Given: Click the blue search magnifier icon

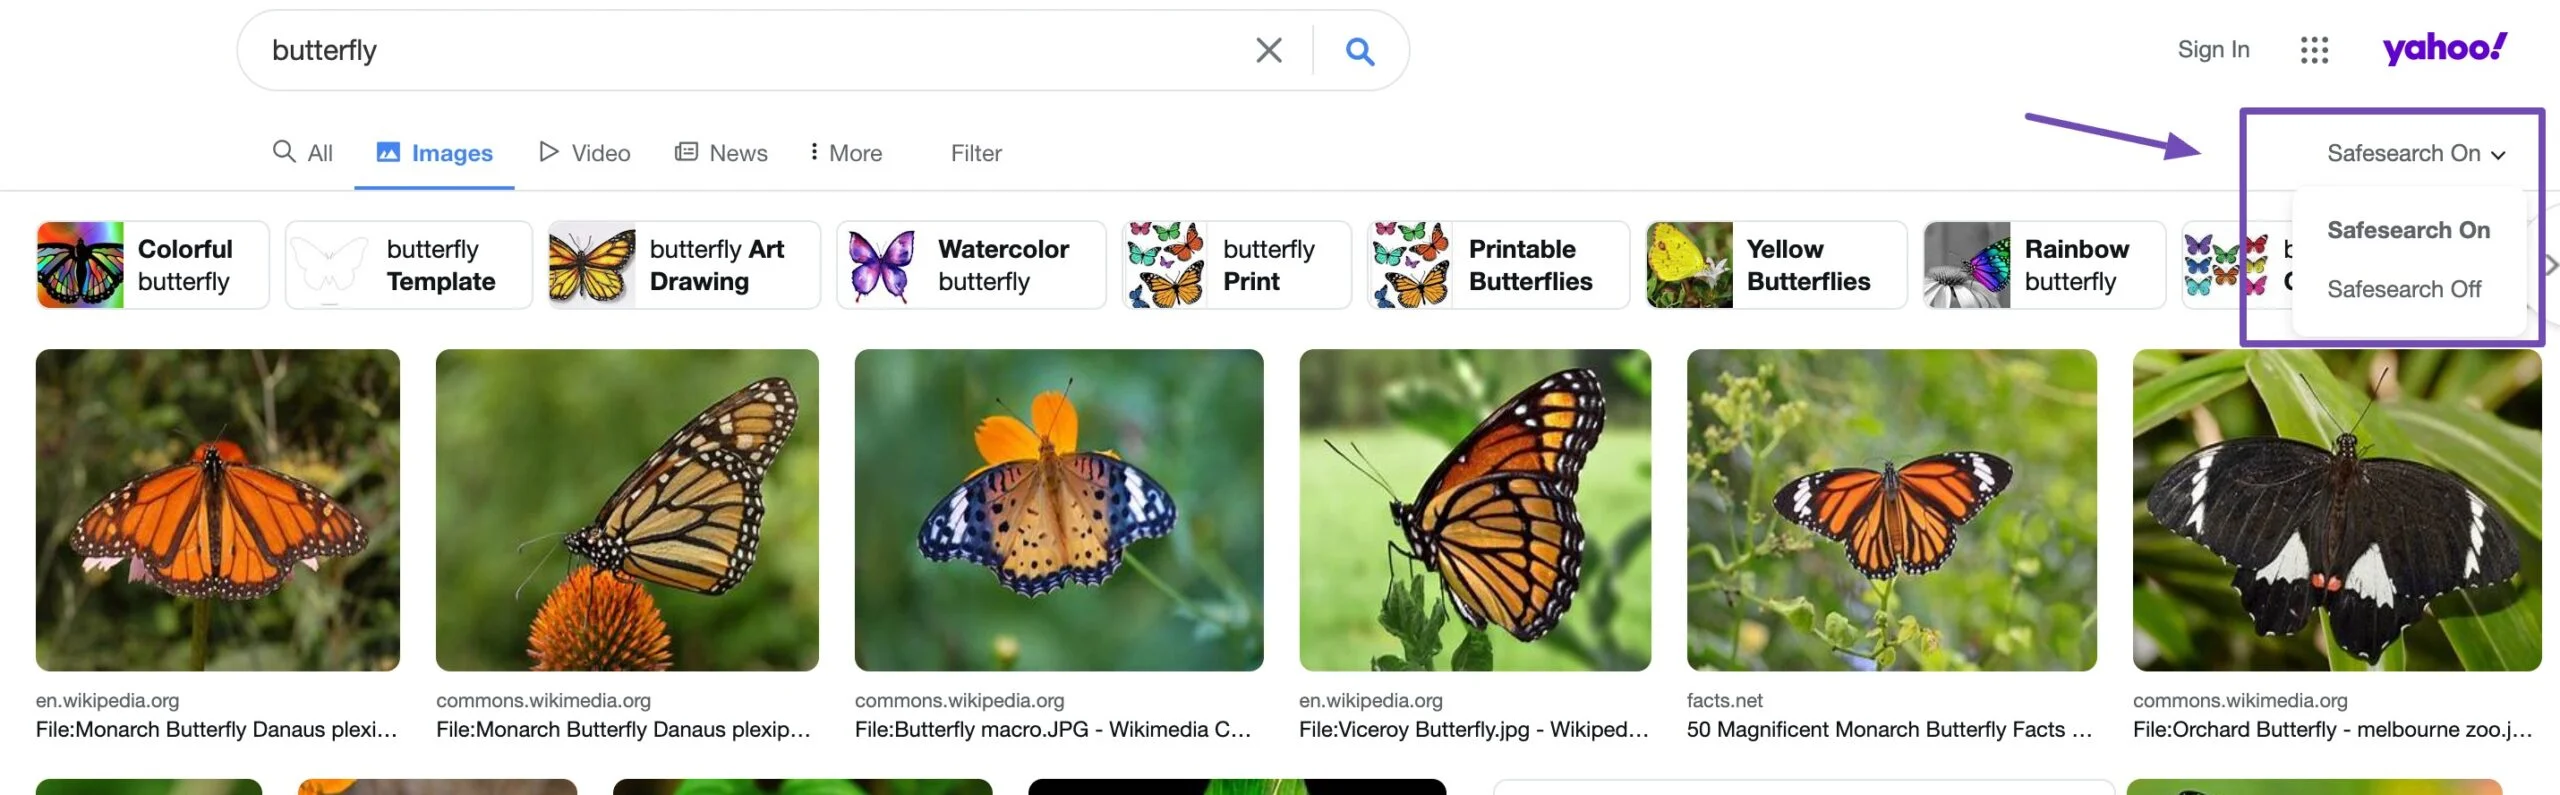Looking at the screenshot, I should click(1359, 51).
